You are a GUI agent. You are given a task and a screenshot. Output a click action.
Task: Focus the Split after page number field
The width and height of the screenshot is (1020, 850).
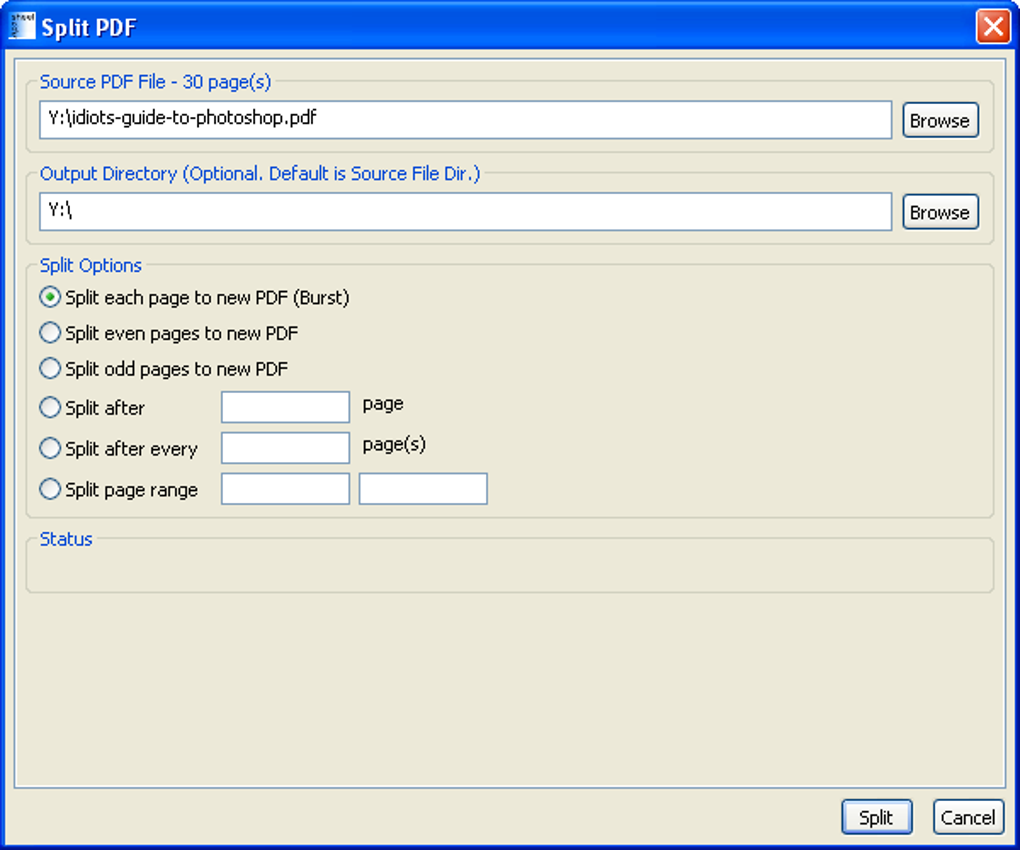pos(285,407)
